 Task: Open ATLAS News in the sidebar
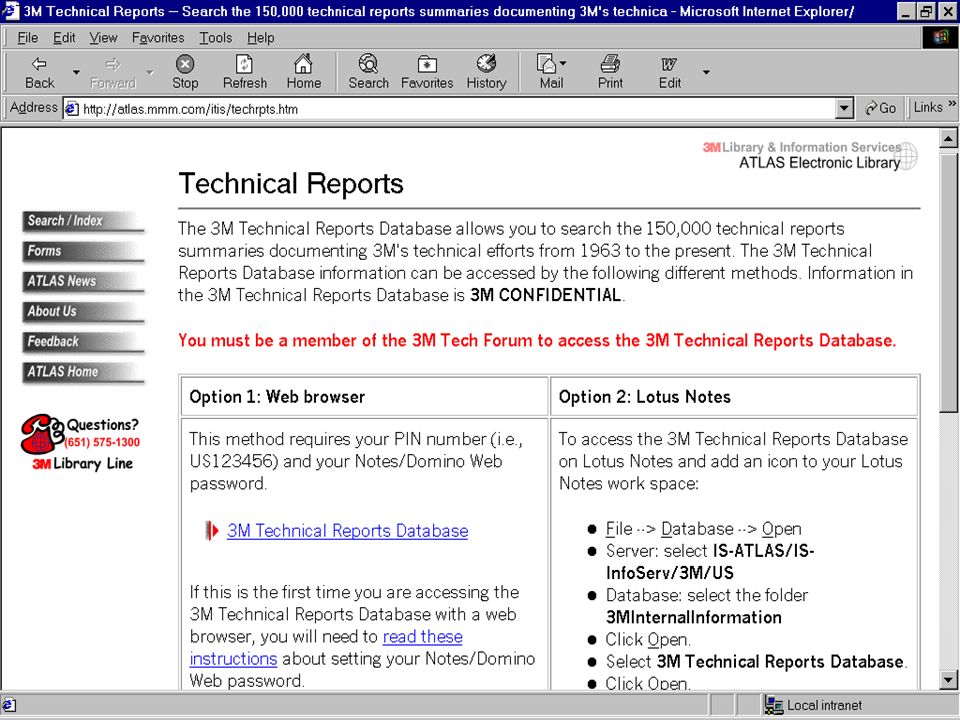click(x=83, y=281)
